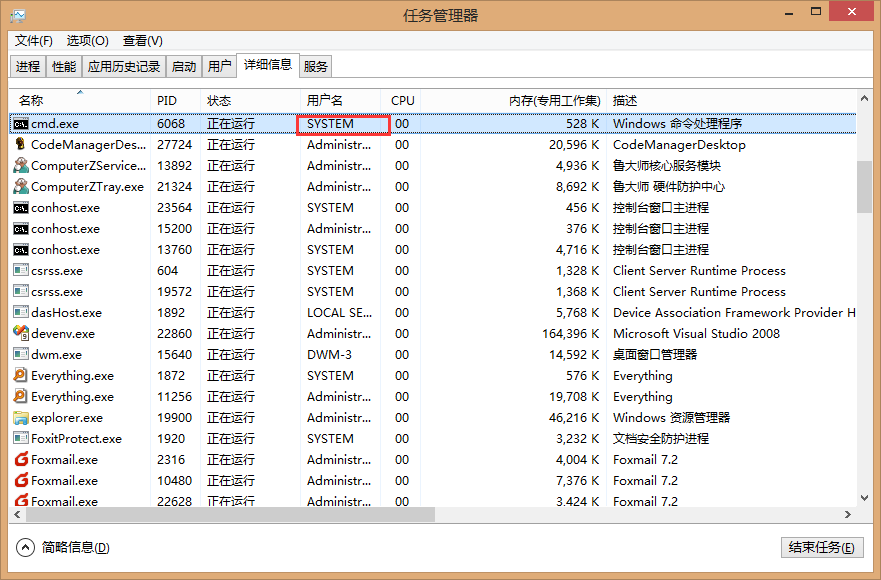Screen dimensions: 881x580
Task: Sort by the 用户名 column header
Action: (x=340, y=101)
